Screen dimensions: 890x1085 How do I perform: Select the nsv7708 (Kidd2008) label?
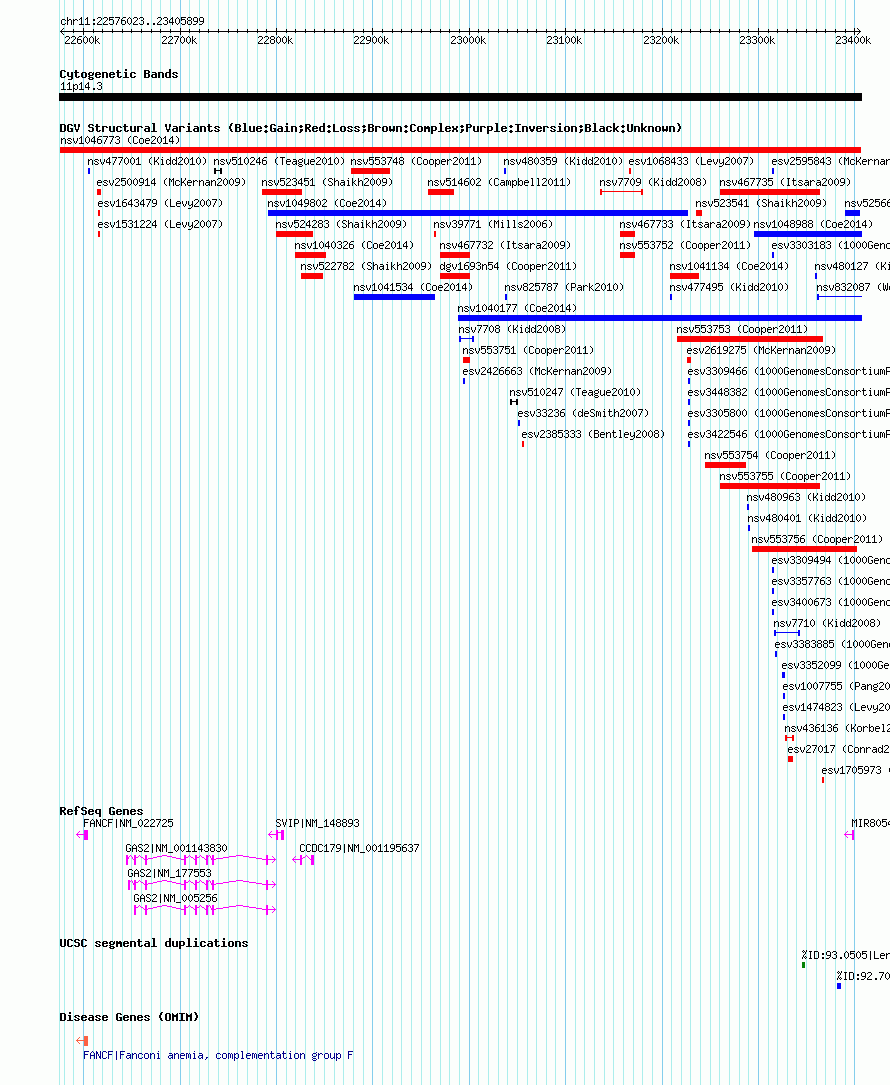[x=511, y=329]
